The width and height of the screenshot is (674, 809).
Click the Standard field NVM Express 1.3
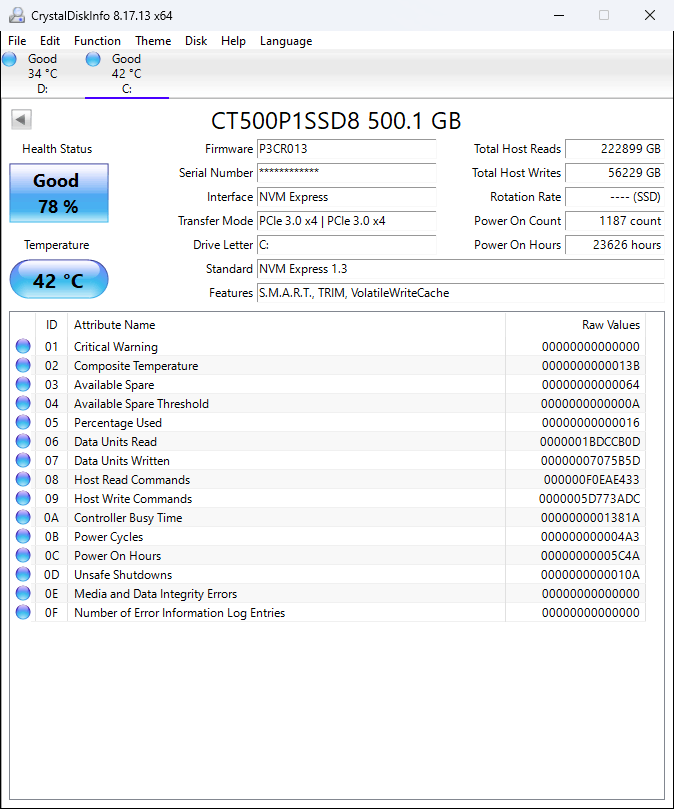tap(460, 269)
